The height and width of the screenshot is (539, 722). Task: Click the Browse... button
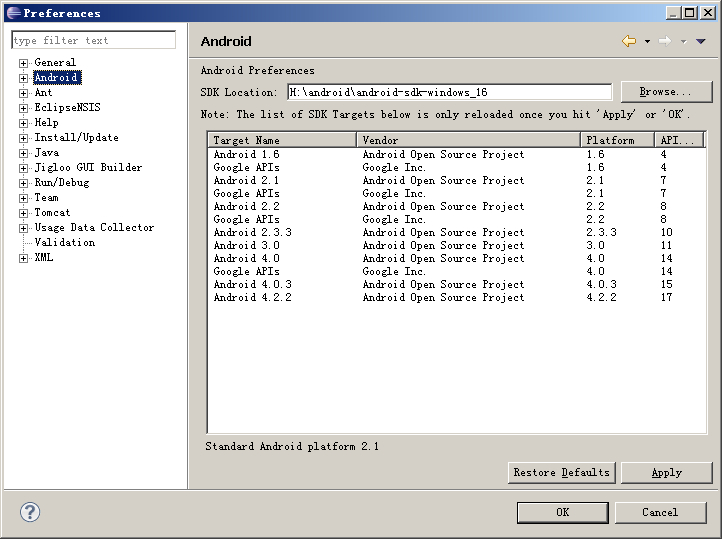coord(666,92)
